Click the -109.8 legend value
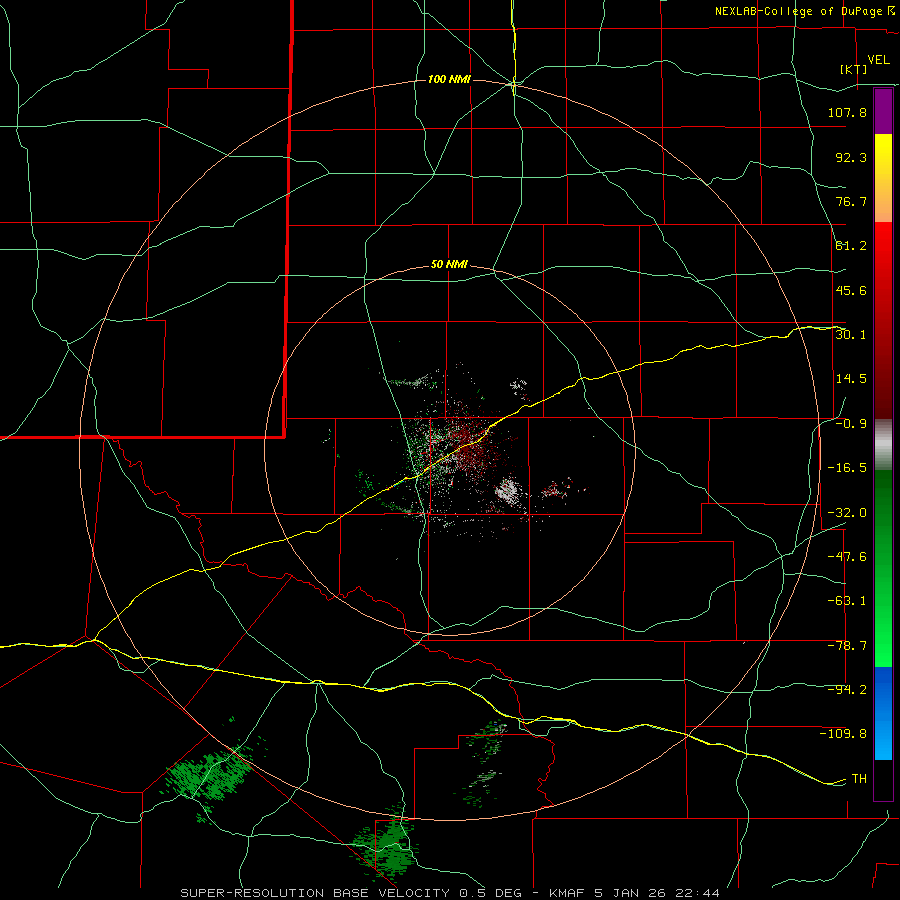Screen dimensions: 900x900 (843, 734)
